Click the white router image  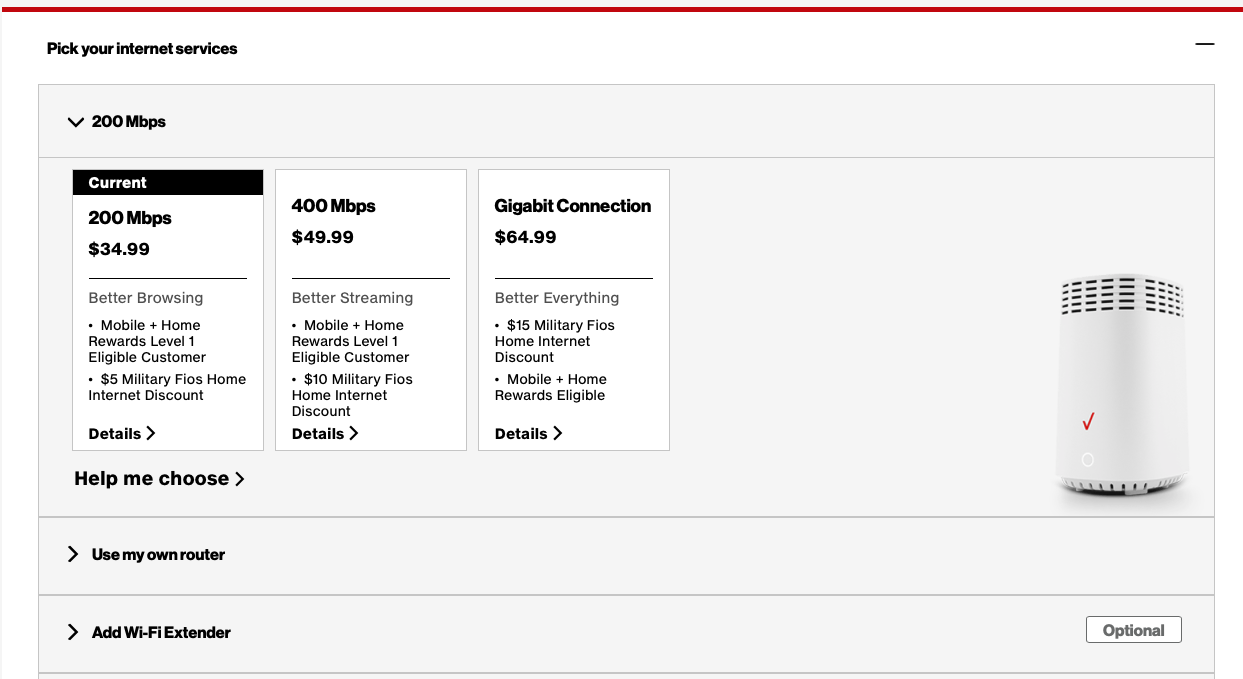pyautogui.click(x=1121, y=387)
